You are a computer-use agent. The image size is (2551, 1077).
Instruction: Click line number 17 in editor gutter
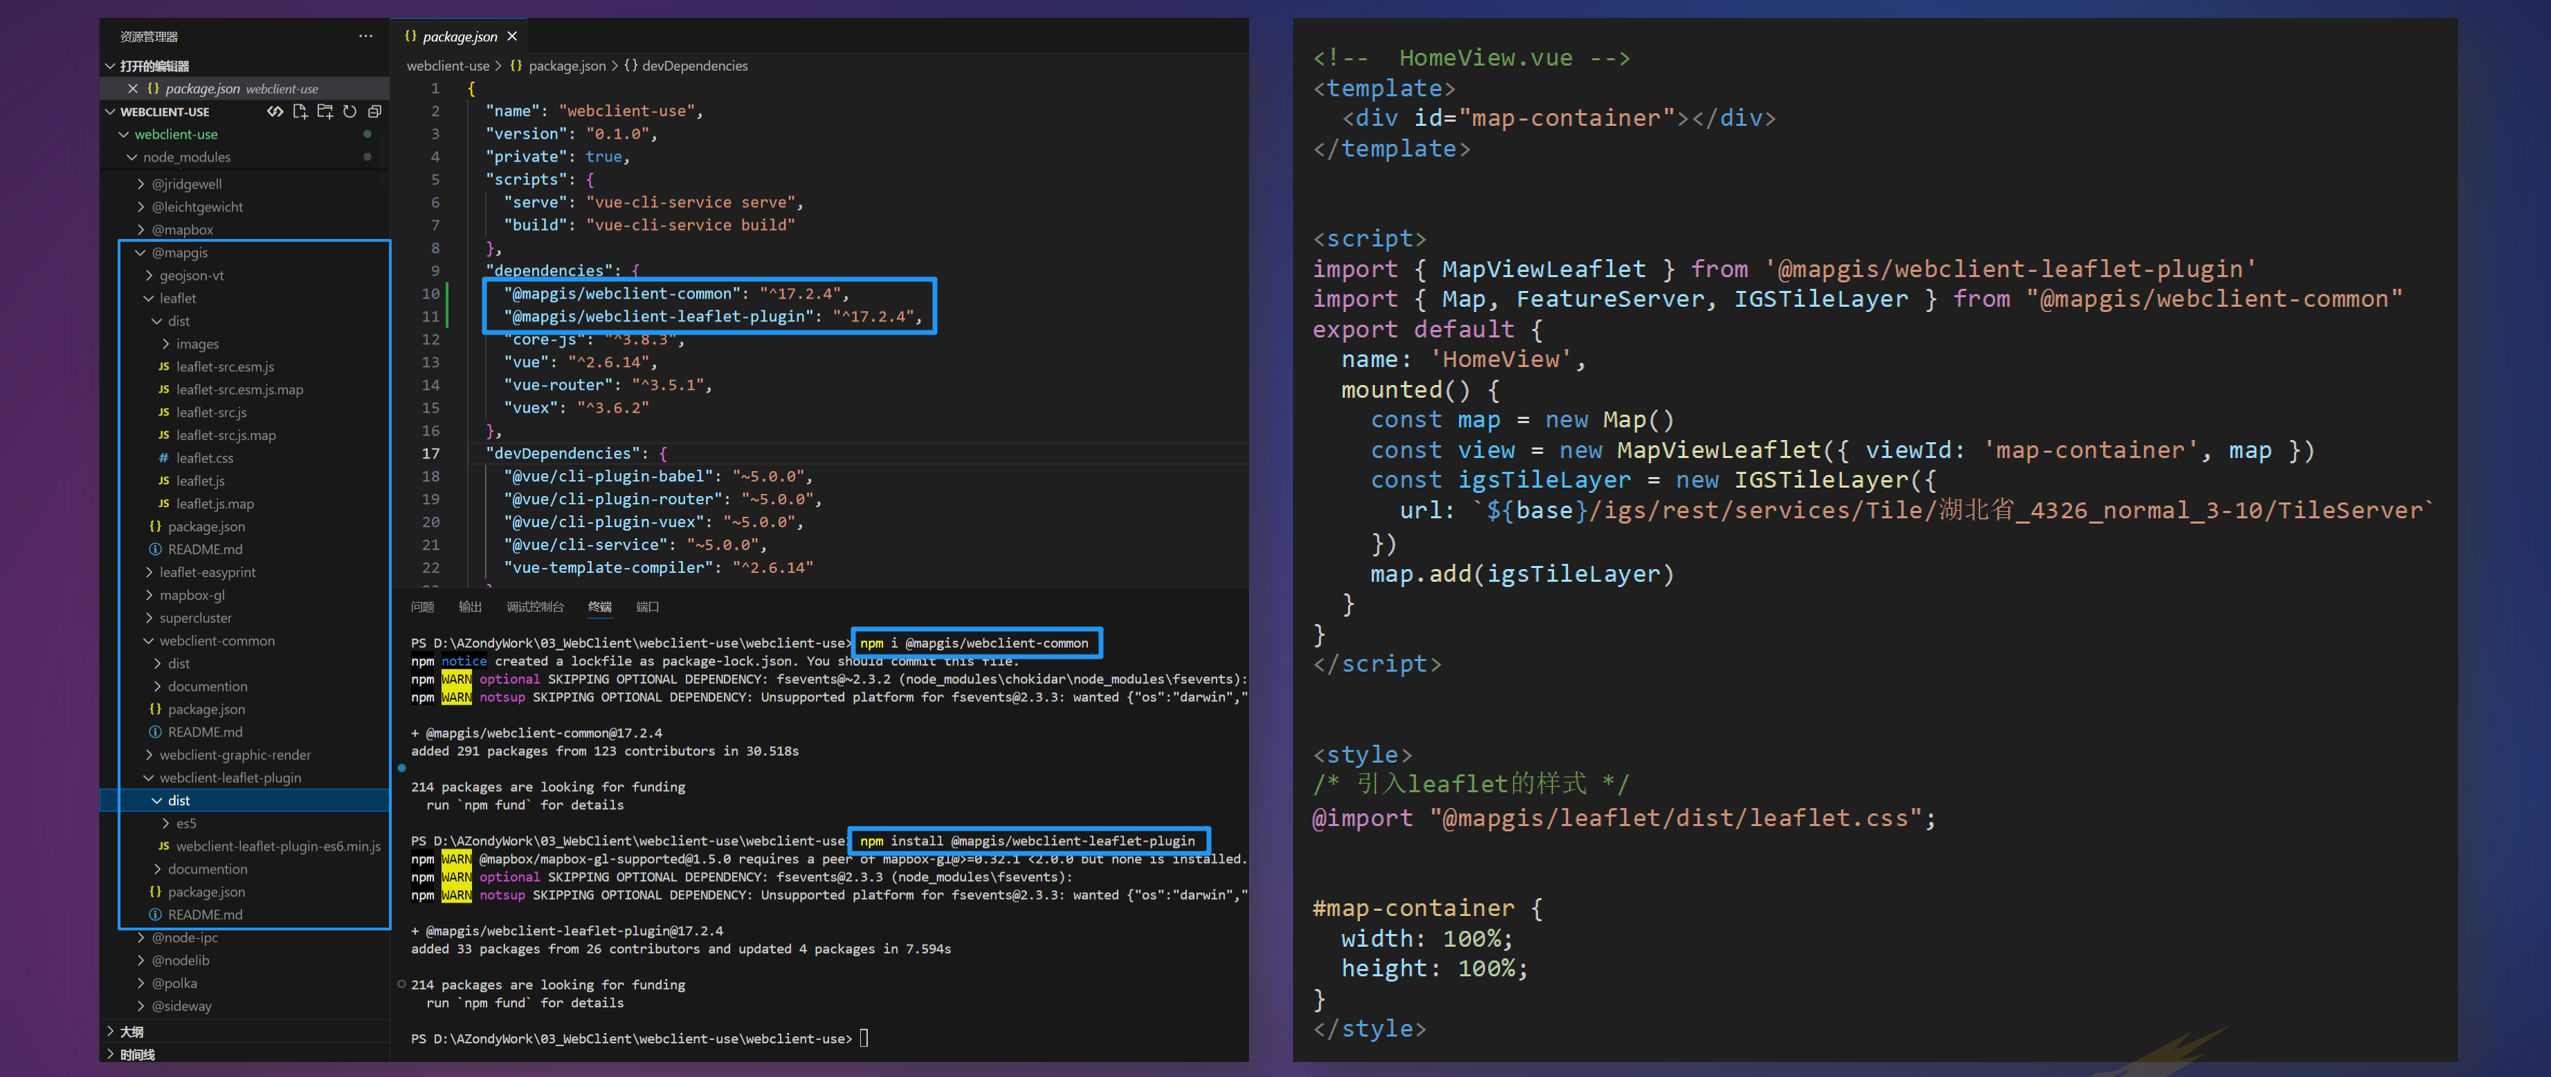click(430, 454)
